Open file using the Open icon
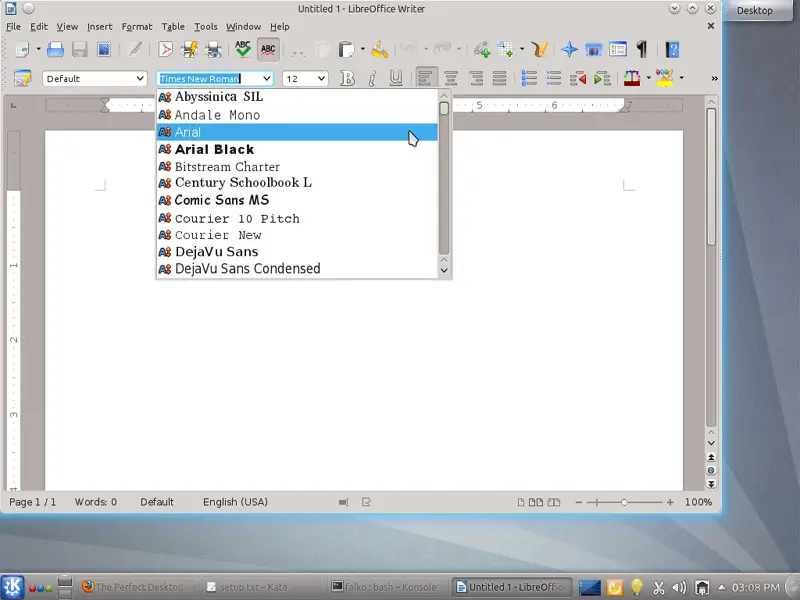Viewport: 800px width, 600px height. click(55, 49)
